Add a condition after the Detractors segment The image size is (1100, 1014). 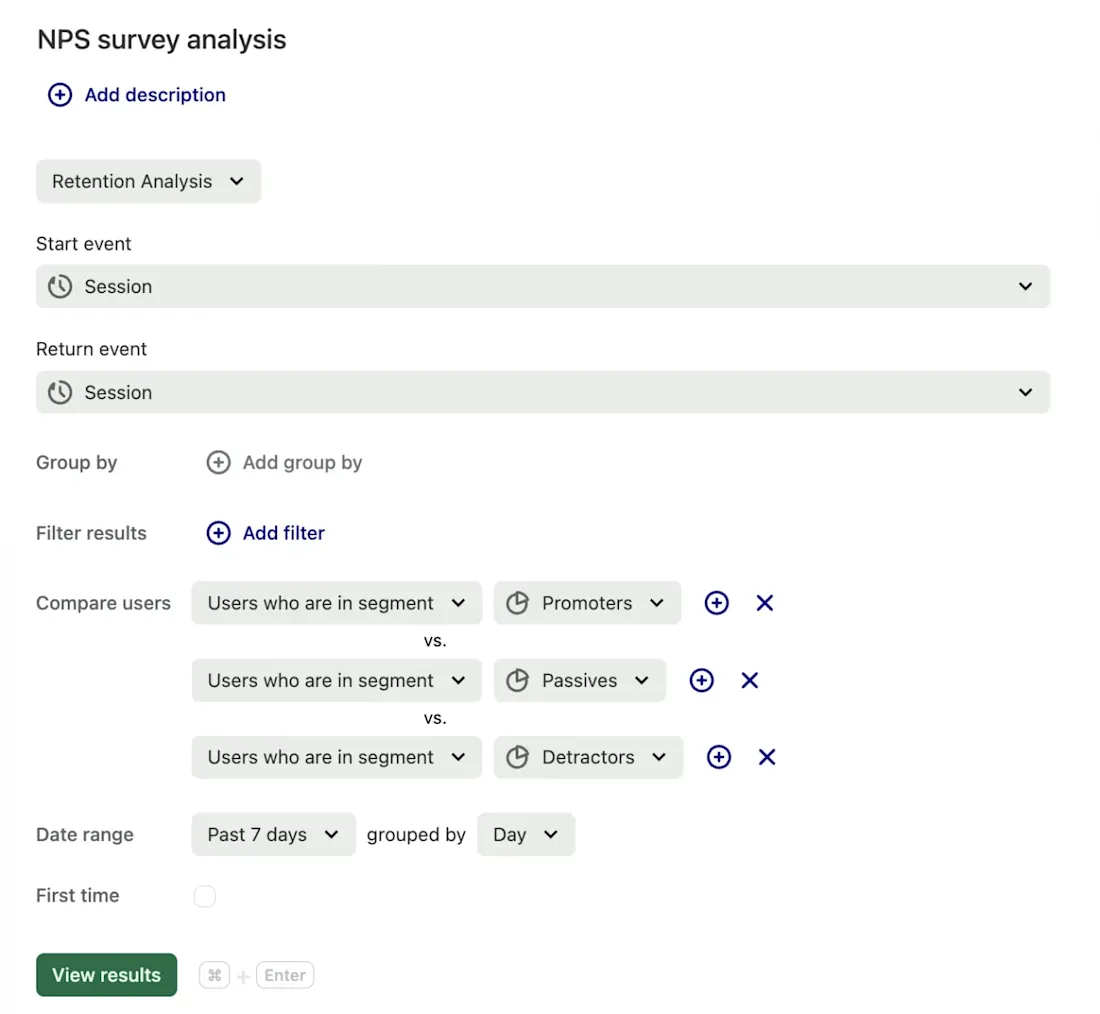(x=719, y=757)
